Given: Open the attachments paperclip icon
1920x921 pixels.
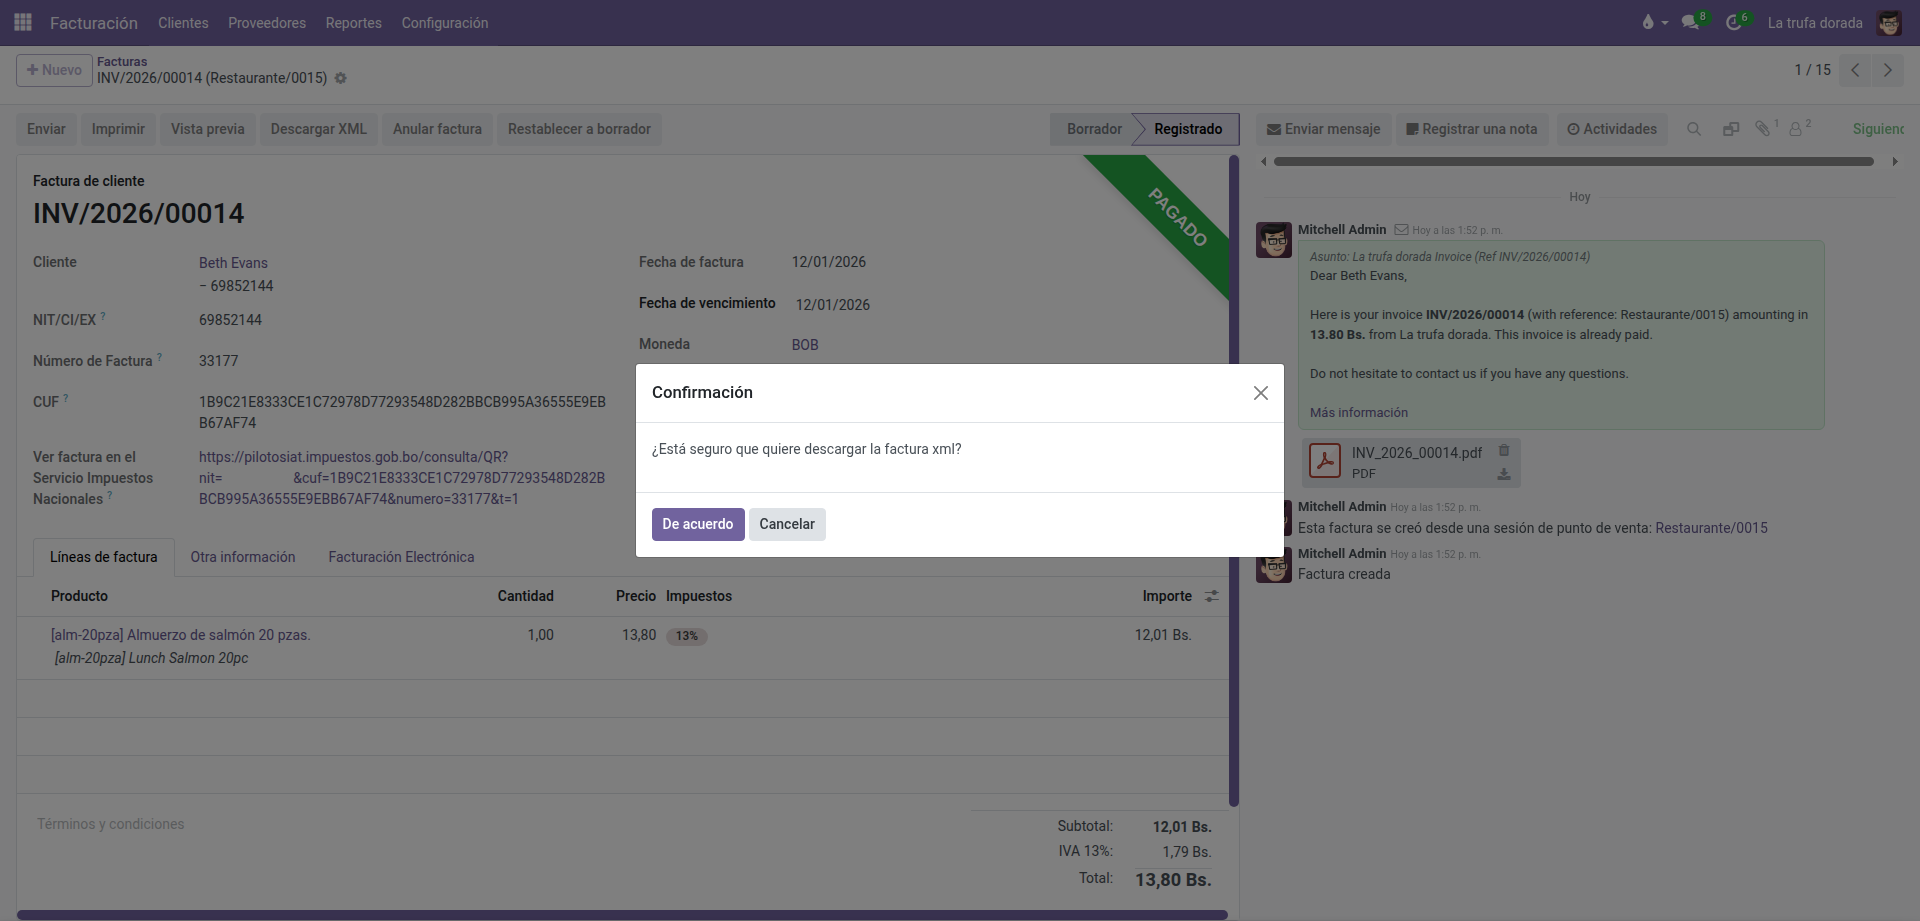Looking at the screenshot, I should pos(1763,129).
